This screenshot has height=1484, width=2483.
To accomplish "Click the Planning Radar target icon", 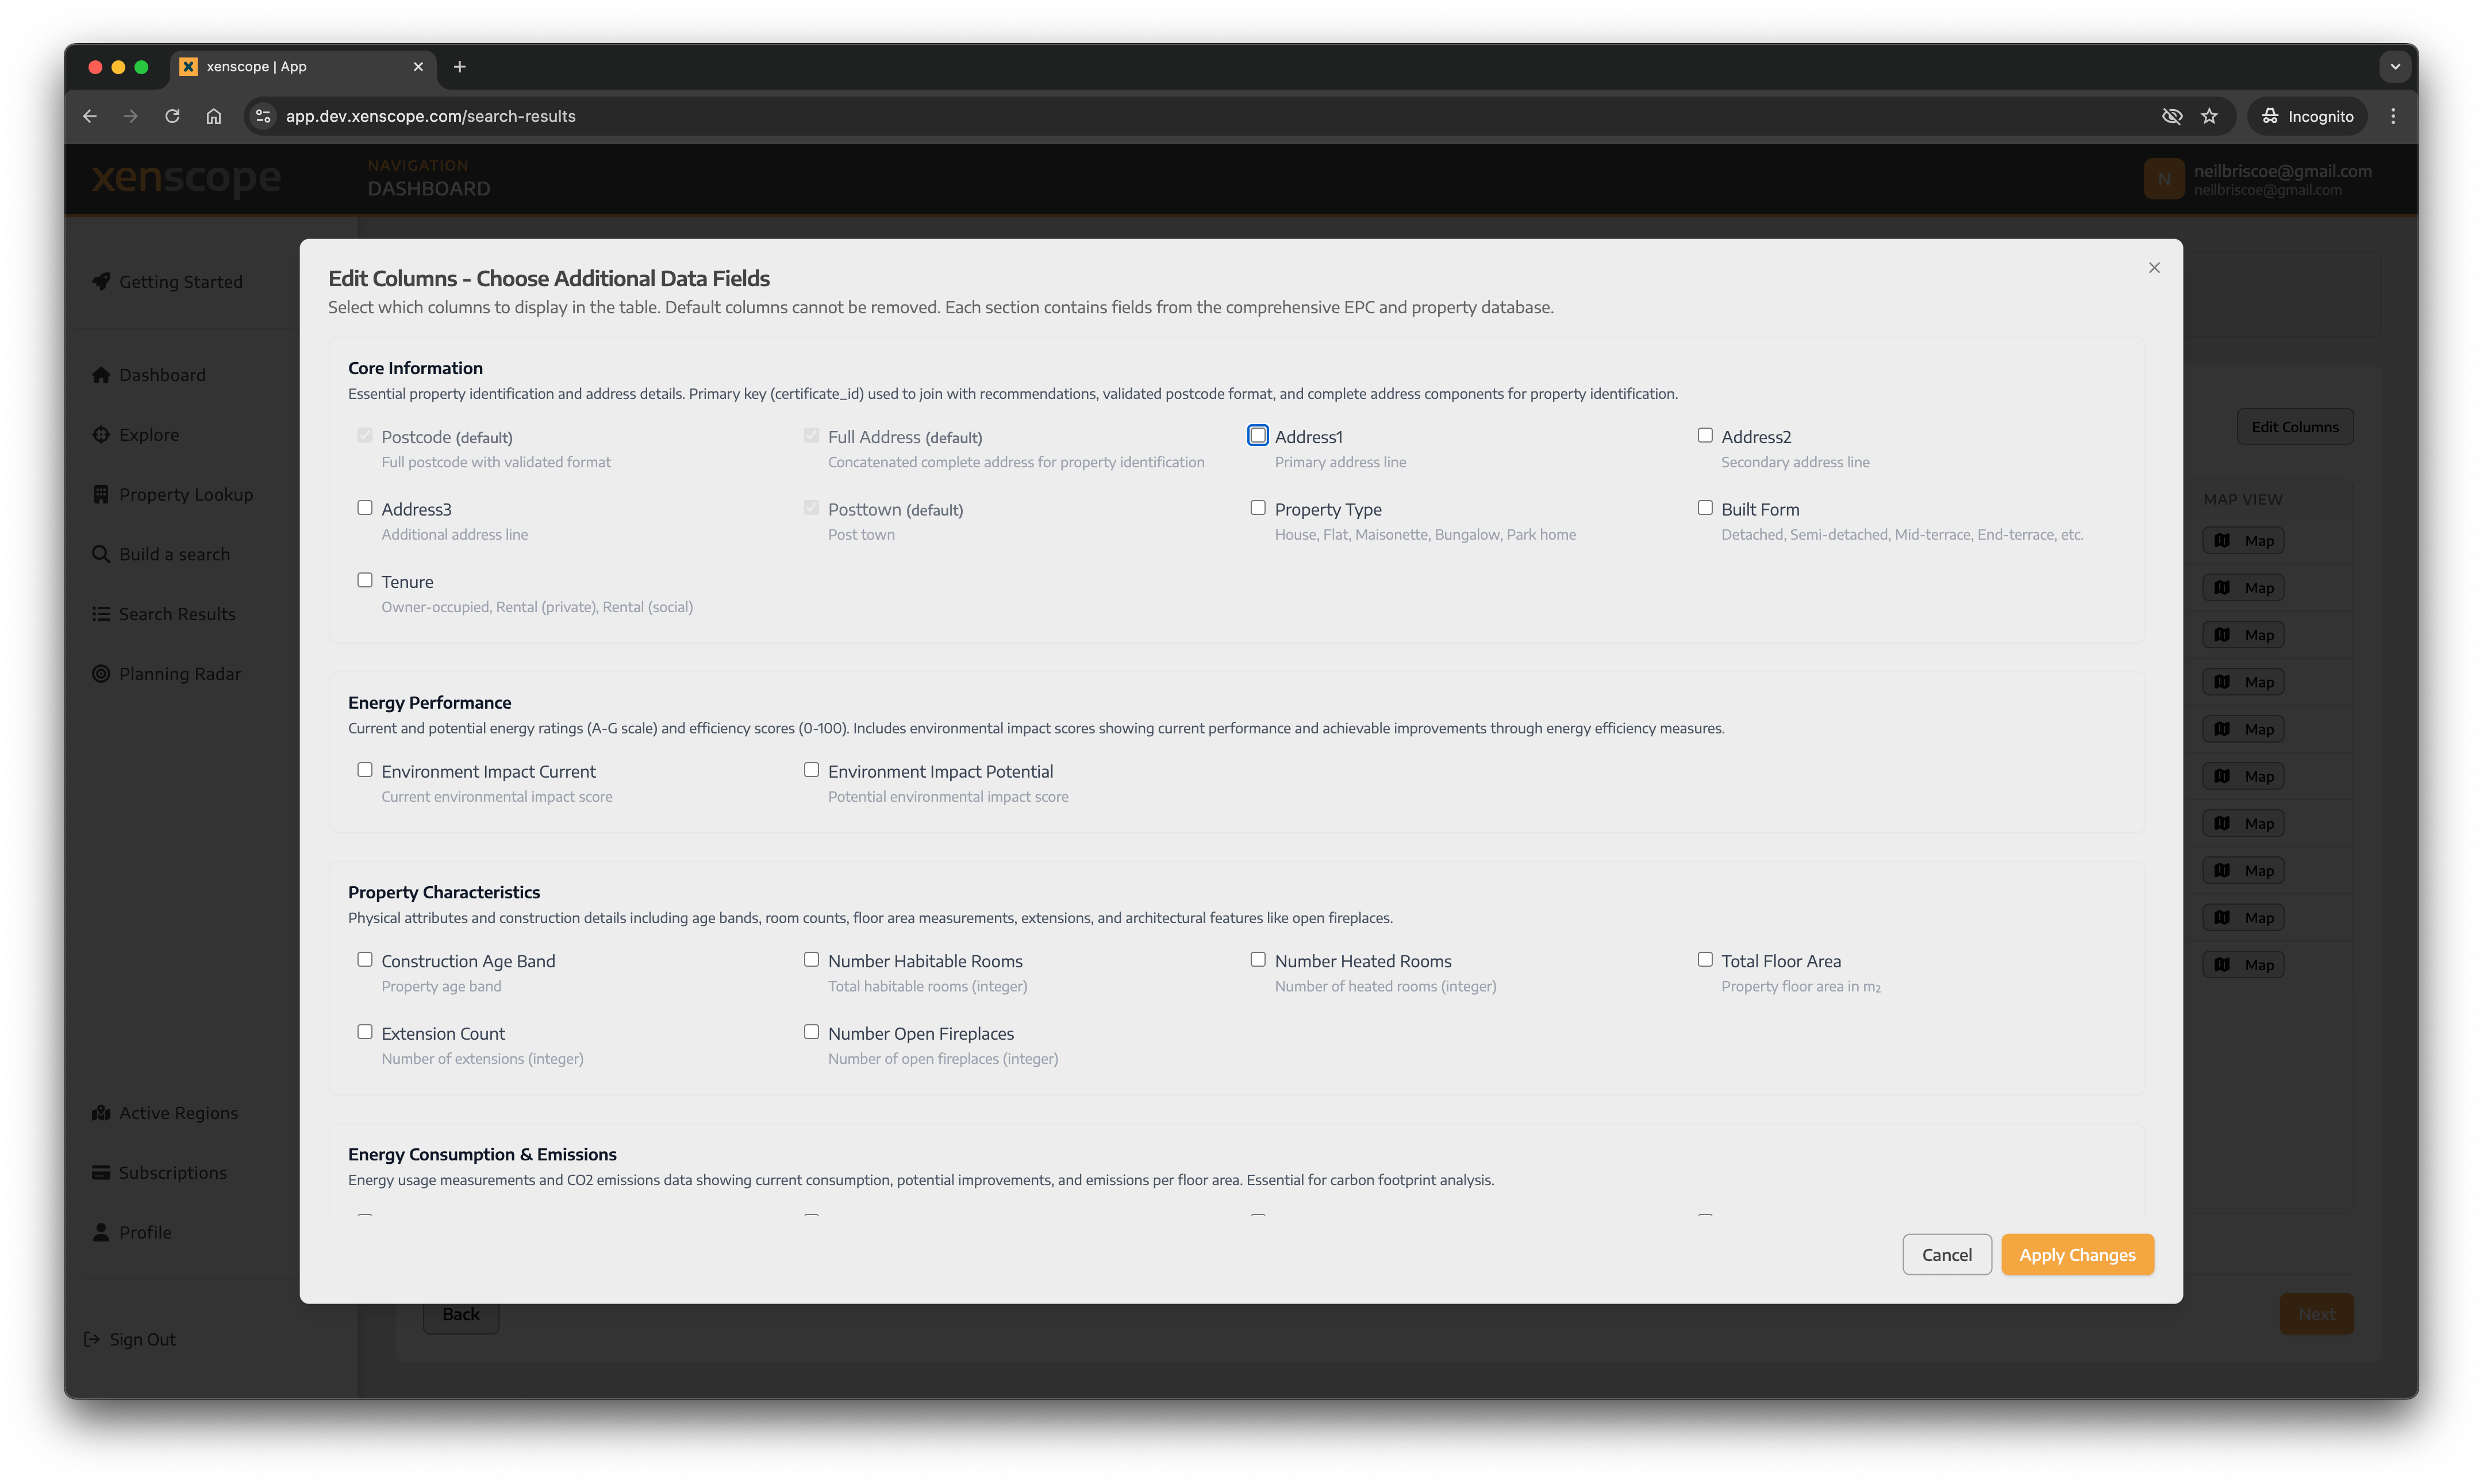I will pyautogui.click(x=101, y=674).
